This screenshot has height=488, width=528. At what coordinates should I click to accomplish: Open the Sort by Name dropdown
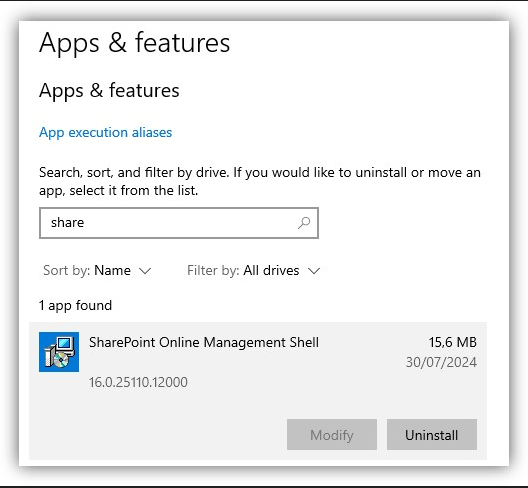[97, 270]
